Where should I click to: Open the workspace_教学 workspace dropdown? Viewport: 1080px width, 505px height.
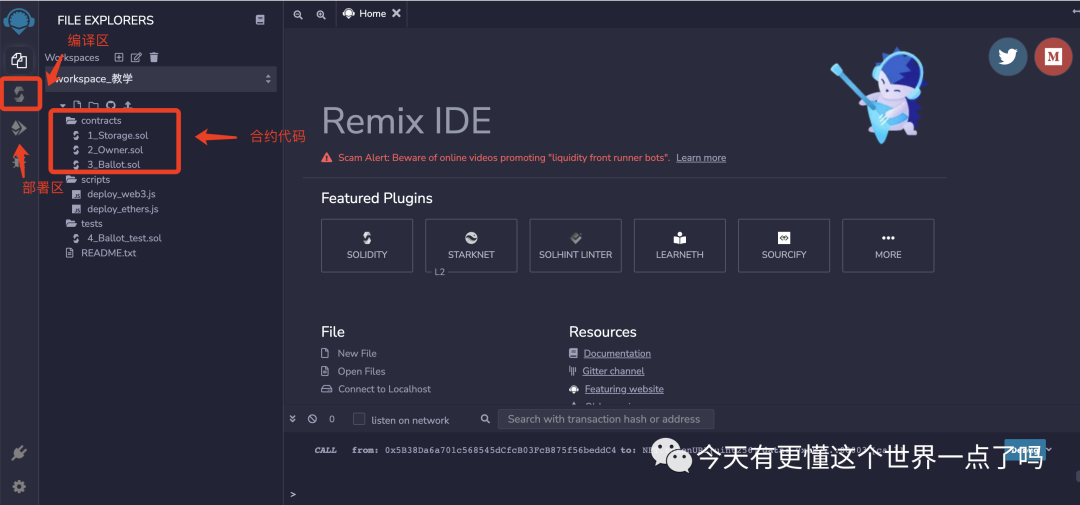(x=161, y=79)
